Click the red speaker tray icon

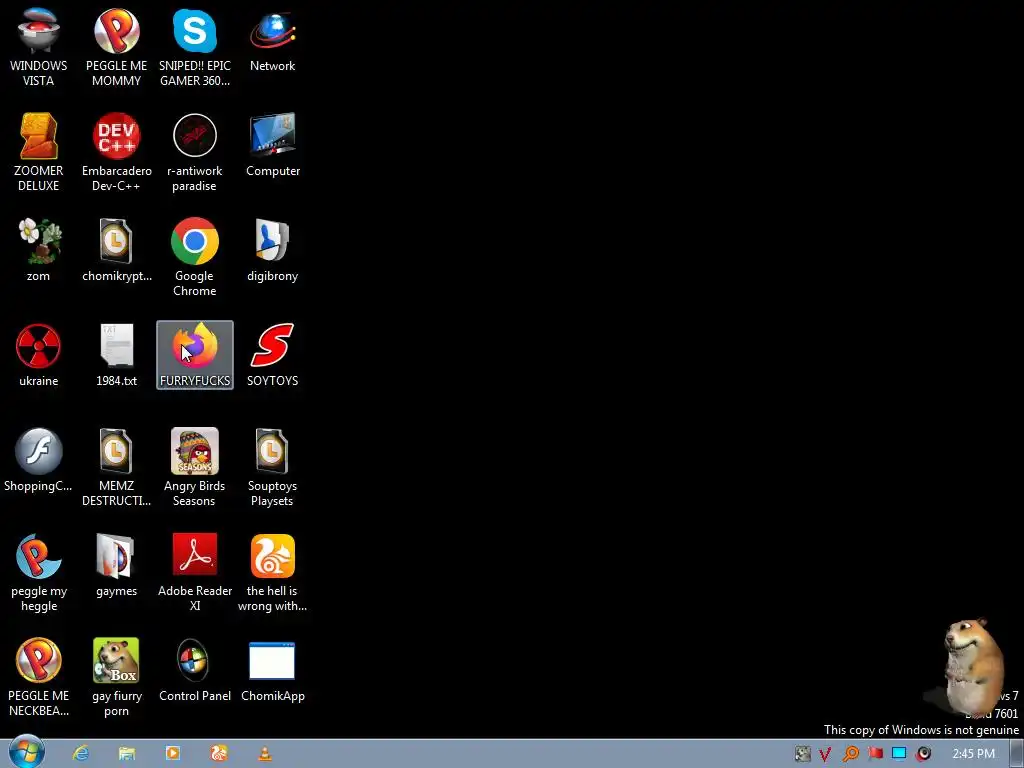click(923, 754)
